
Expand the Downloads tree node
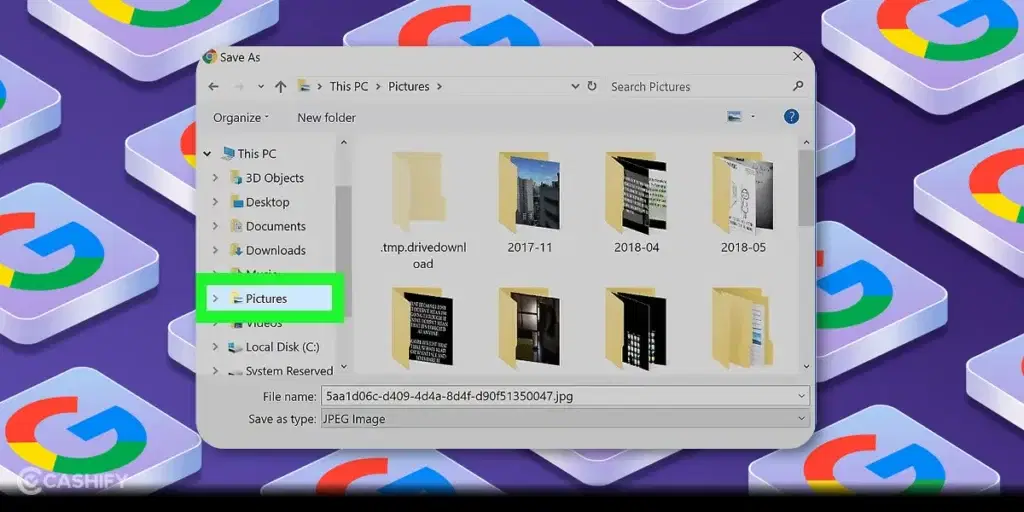216,250
